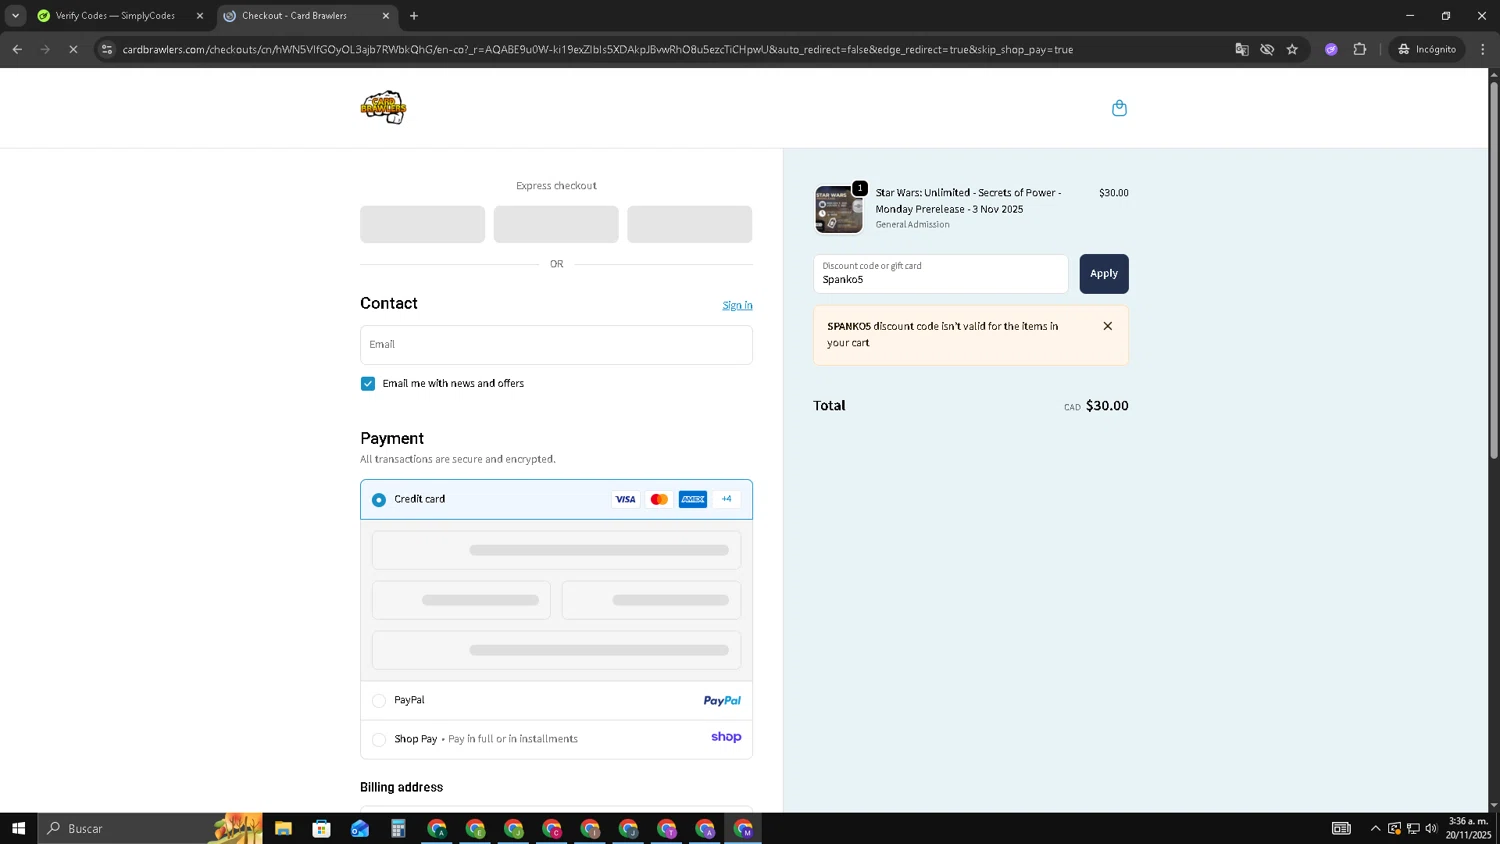Choose Shop Pay payment option
The width and height of the screenshot is (1500, 844).
coord(379,740)
